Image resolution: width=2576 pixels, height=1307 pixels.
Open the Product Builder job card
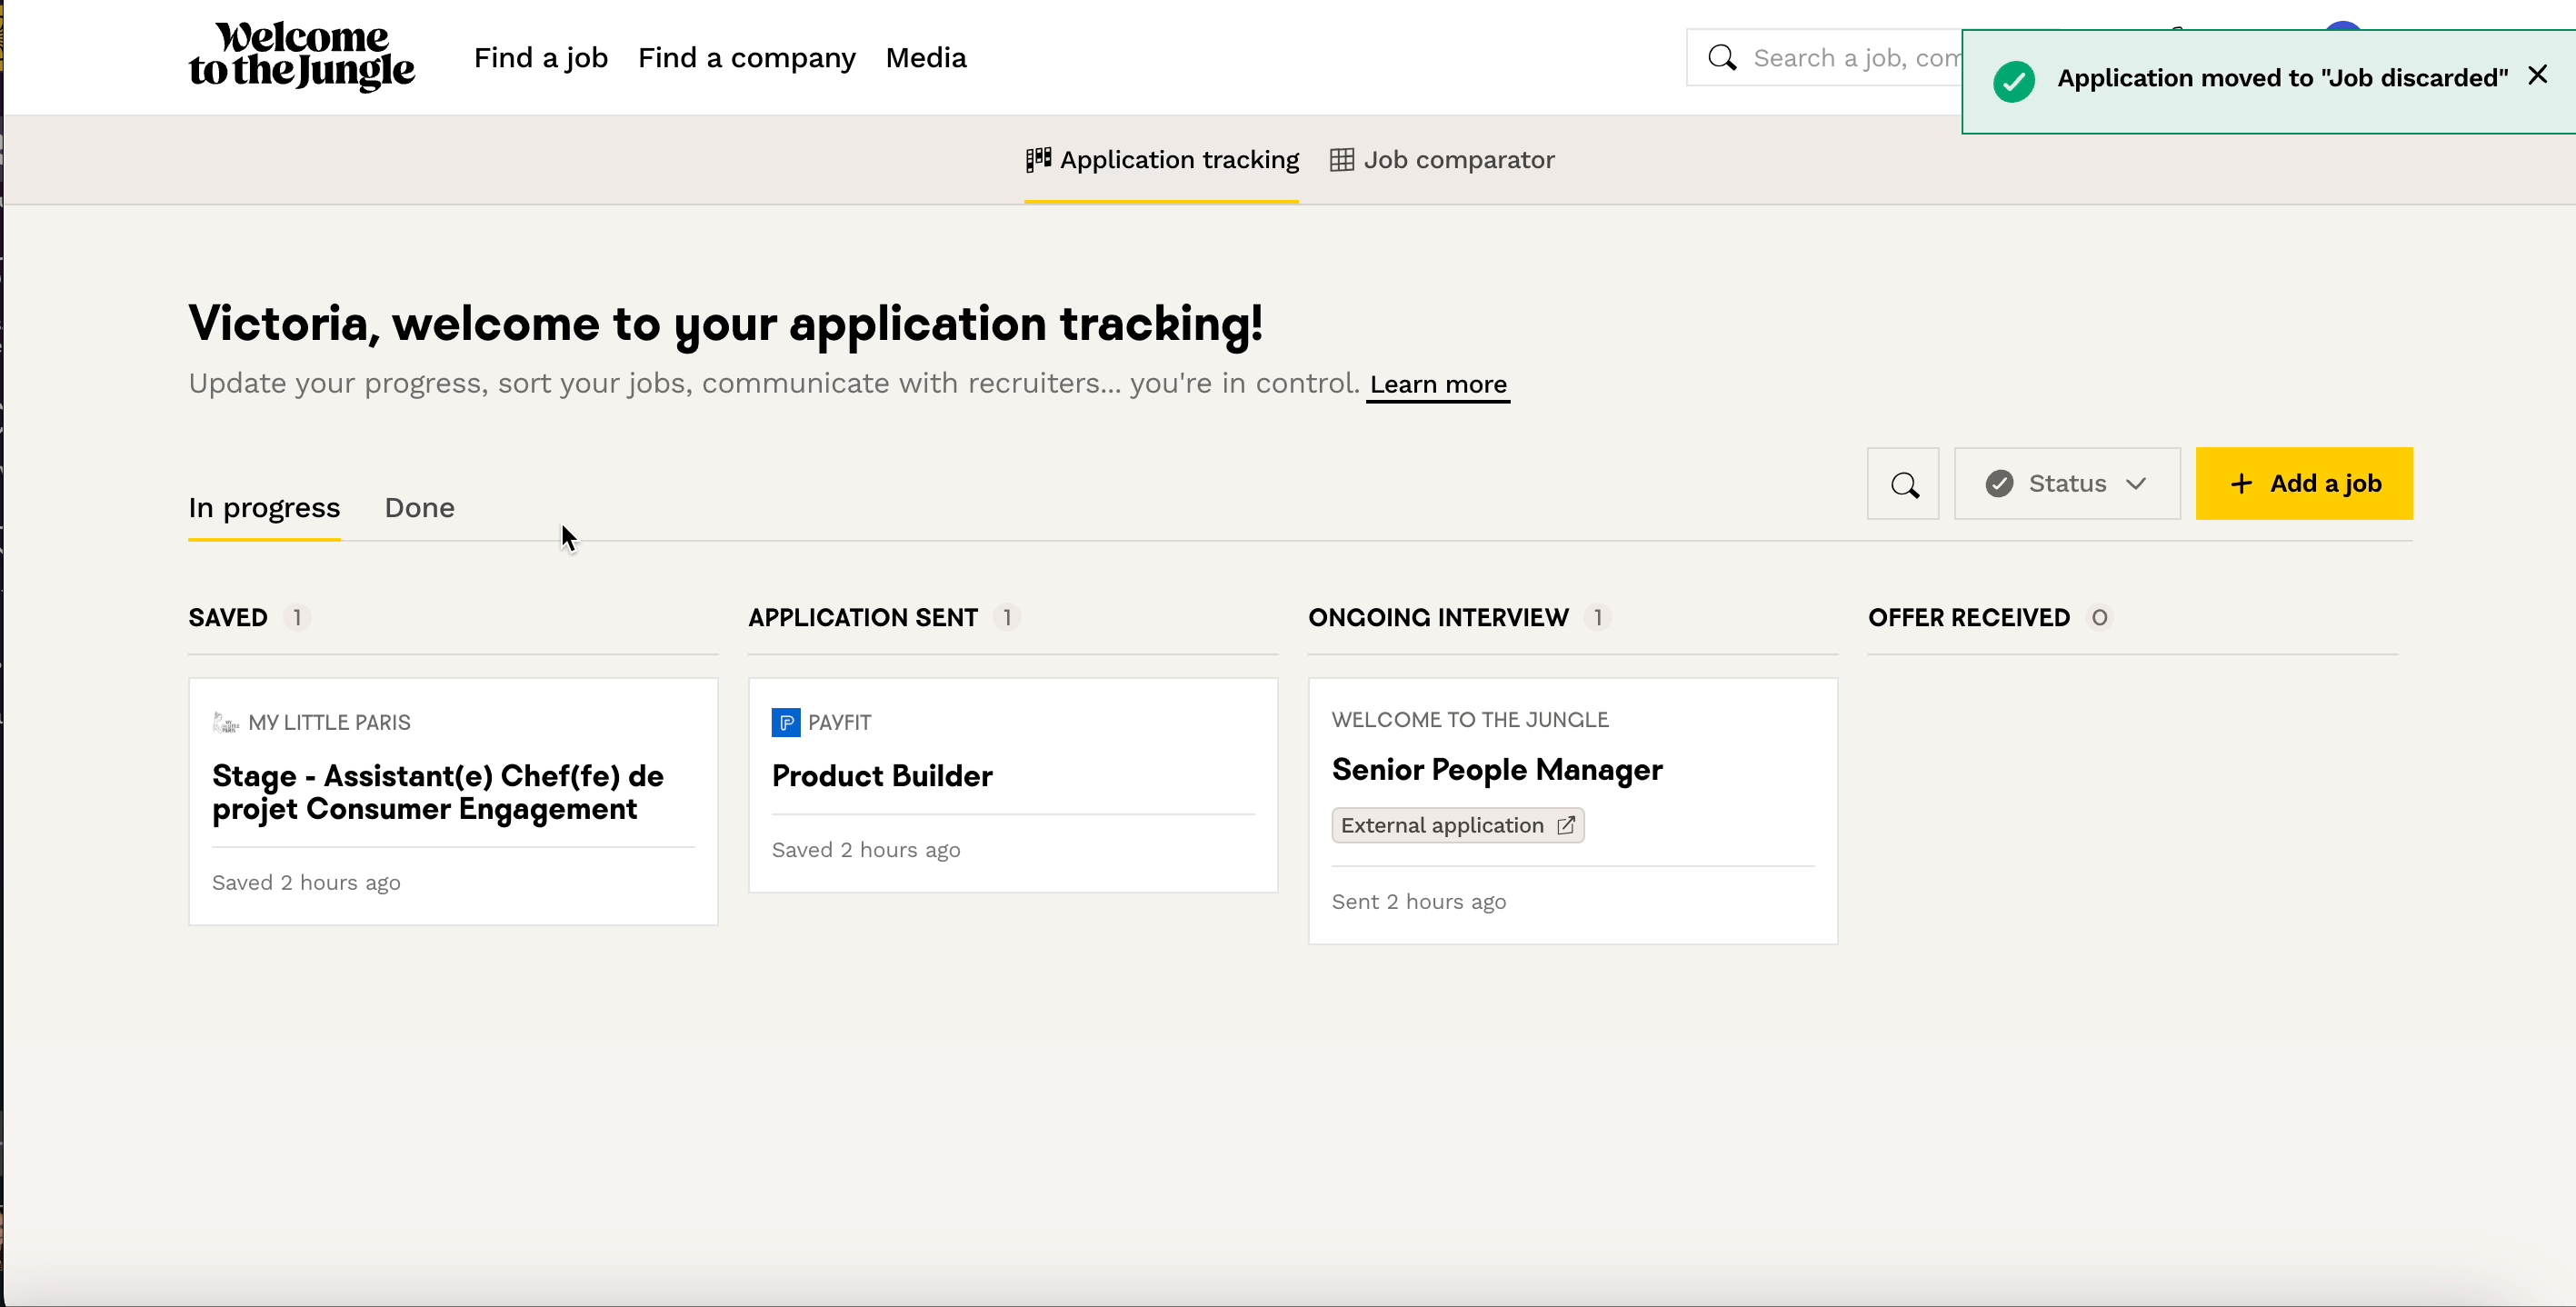pyautogui.click(x=881, y=776)
